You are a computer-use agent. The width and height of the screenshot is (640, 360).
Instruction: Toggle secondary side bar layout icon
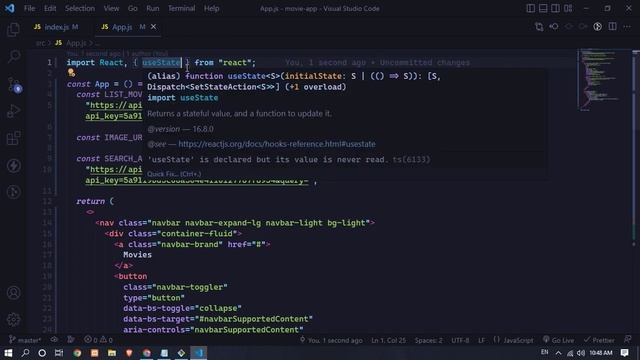556,8
